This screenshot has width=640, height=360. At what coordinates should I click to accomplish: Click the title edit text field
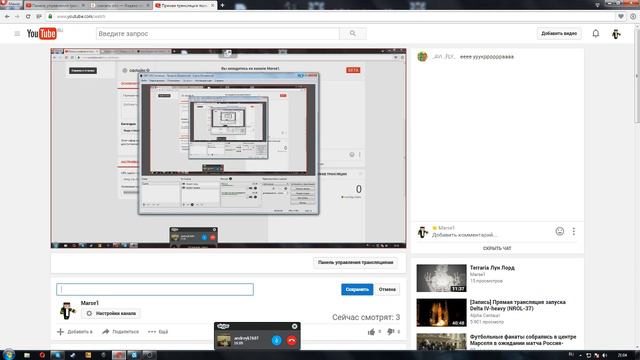click(155, 289)
